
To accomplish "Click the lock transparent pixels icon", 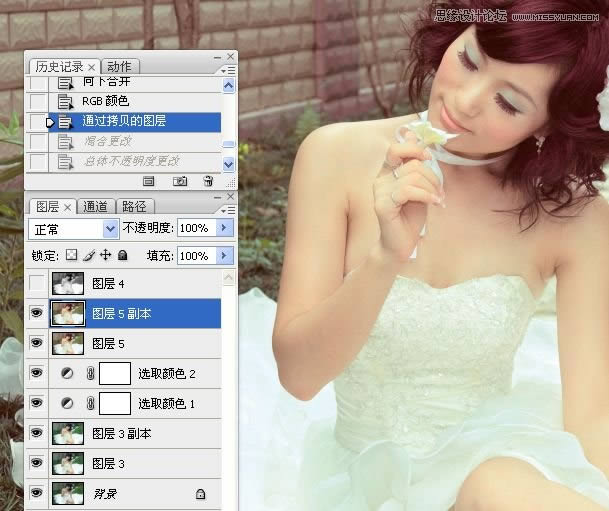I will click(71, 256).
